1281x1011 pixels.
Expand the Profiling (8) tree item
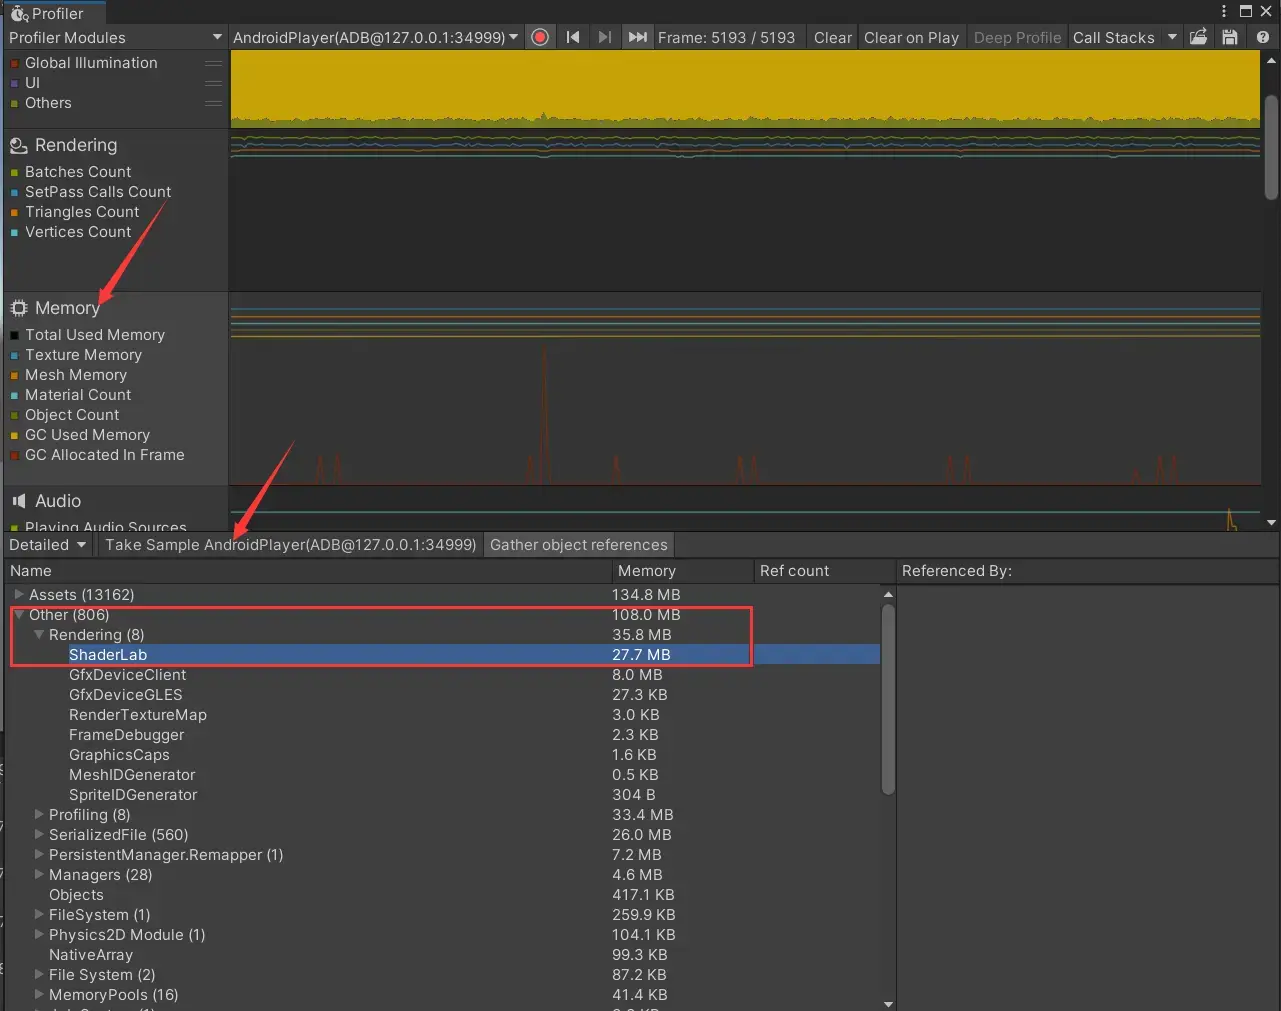point(40,815)
